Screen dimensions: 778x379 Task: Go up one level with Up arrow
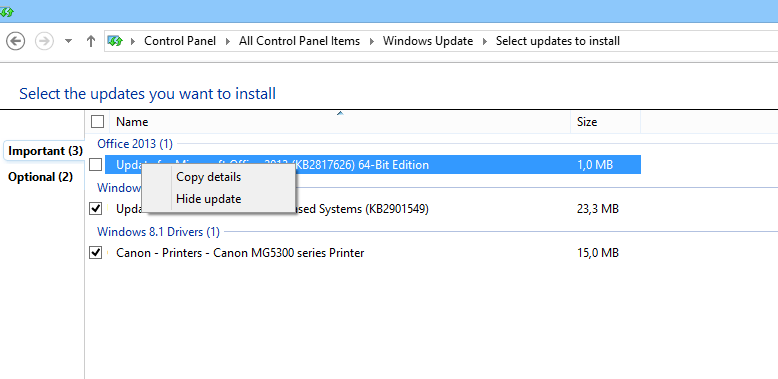(x=90, y=41)
